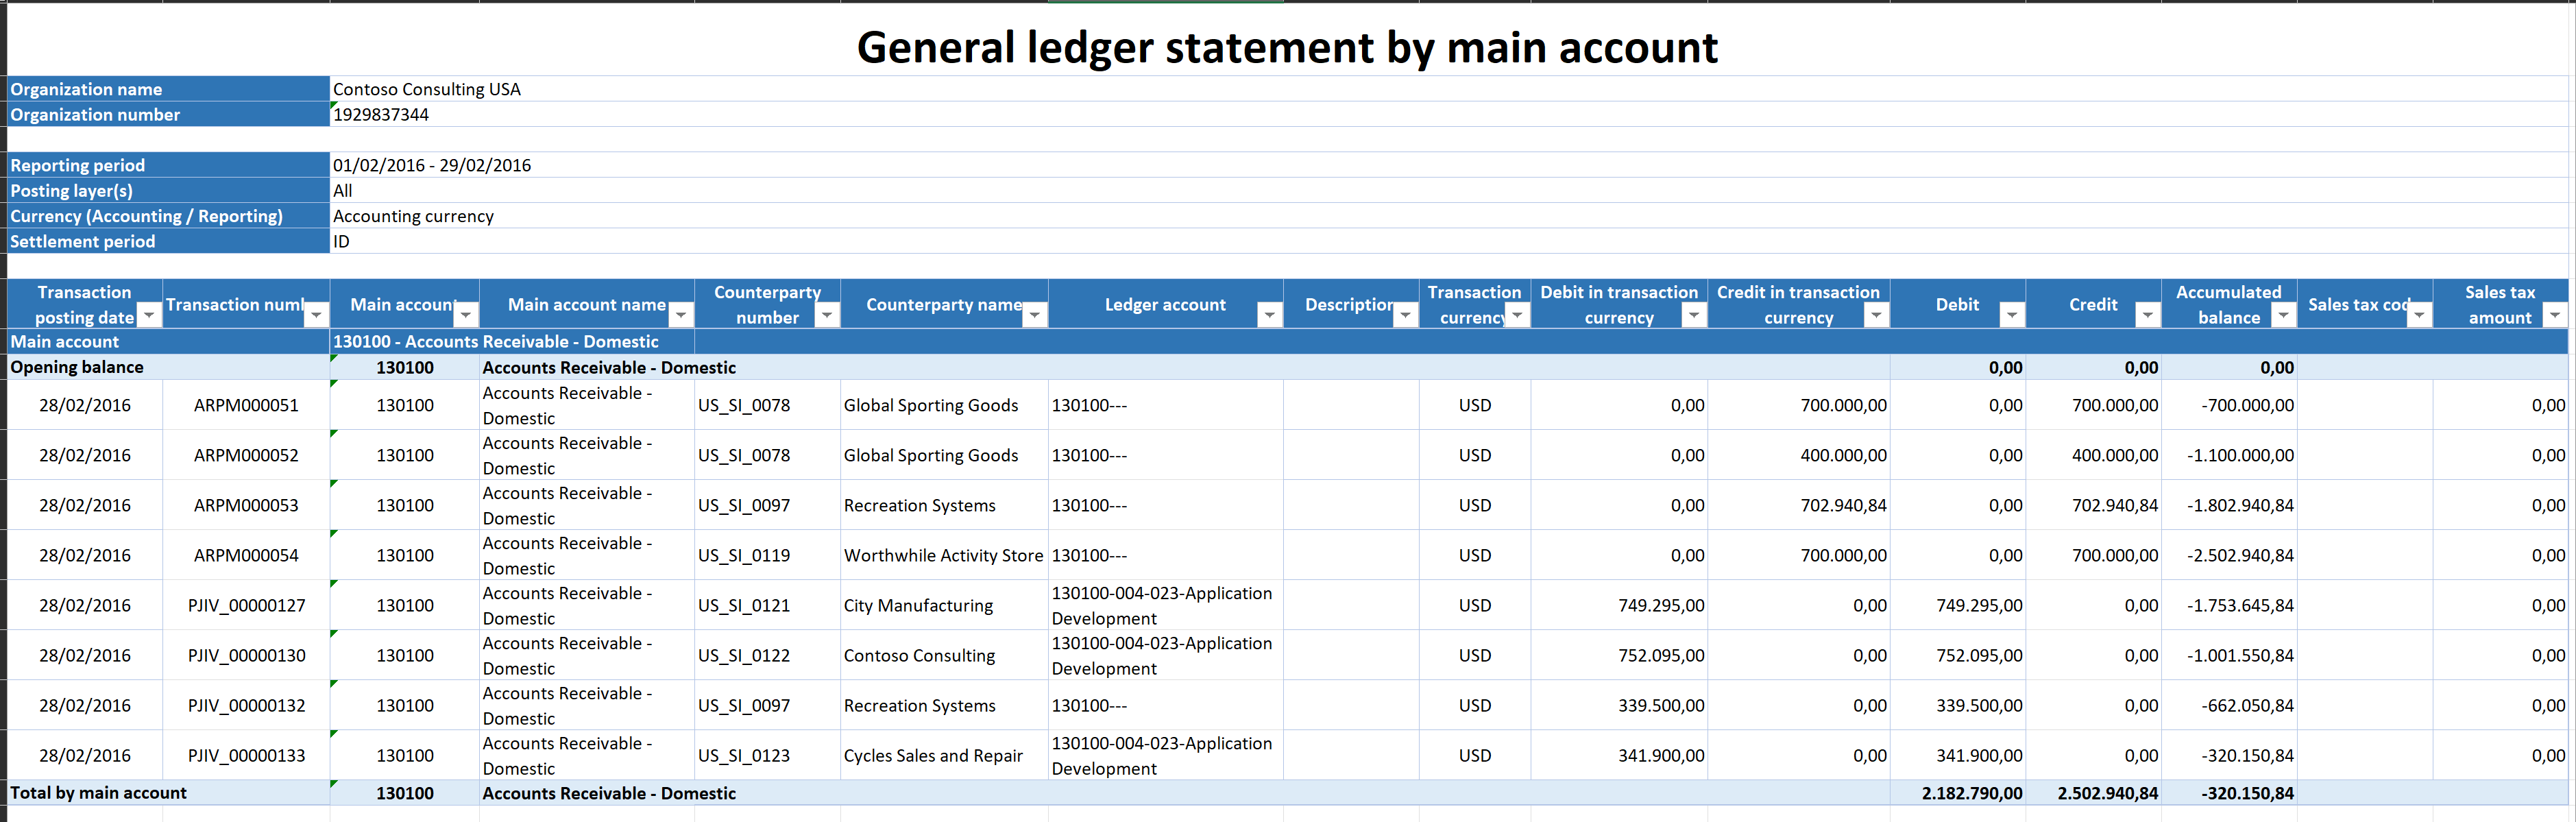This screenshot has width=2576, height=822.
Task: Open the Transaction number filter dropdown
Action: point(316,316)
